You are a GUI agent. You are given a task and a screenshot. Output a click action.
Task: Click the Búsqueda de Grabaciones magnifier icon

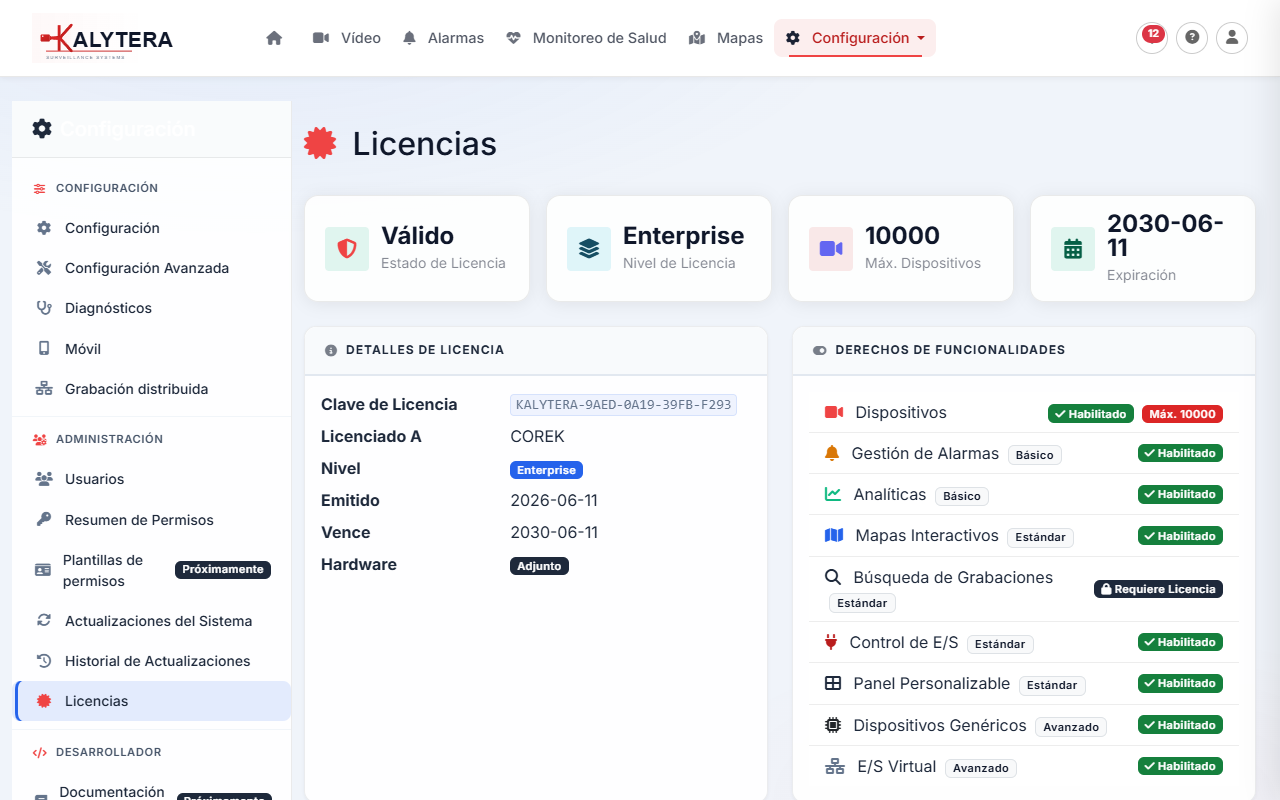pyautogui.click(x=833, y=578)
